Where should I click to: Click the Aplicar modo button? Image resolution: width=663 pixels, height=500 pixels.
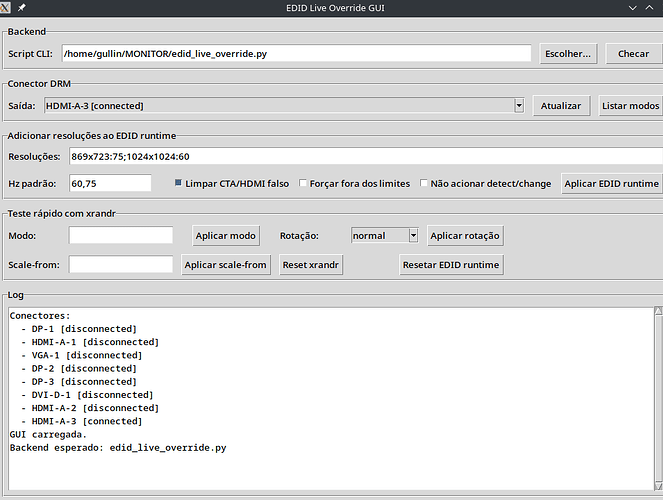pyautogui.click(x=225, y=235)
